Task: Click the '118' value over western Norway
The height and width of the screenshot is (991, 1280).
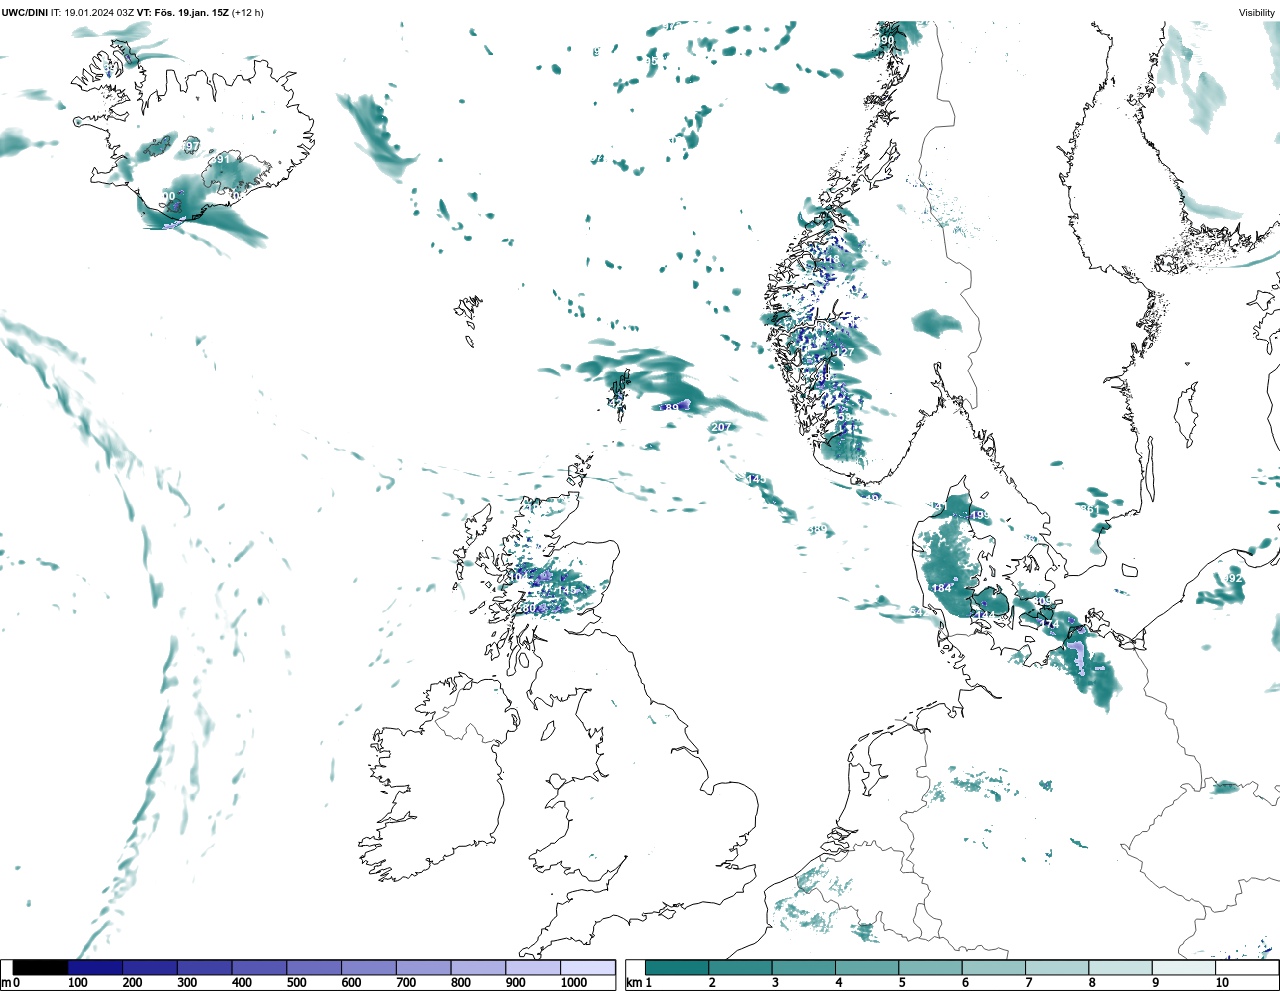Action: (x=830, y=260)
